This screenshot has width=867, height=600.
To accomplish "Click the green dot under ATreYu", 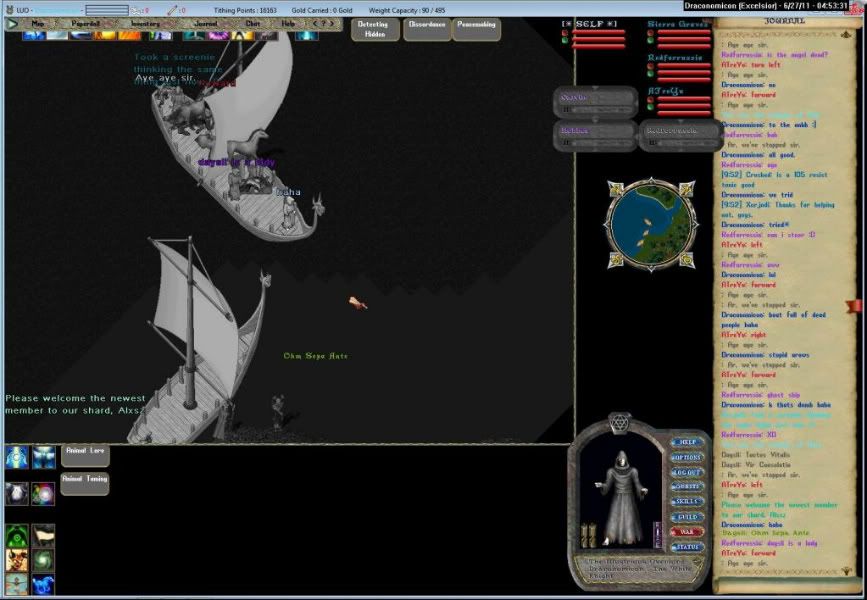I will click(650, 107).
